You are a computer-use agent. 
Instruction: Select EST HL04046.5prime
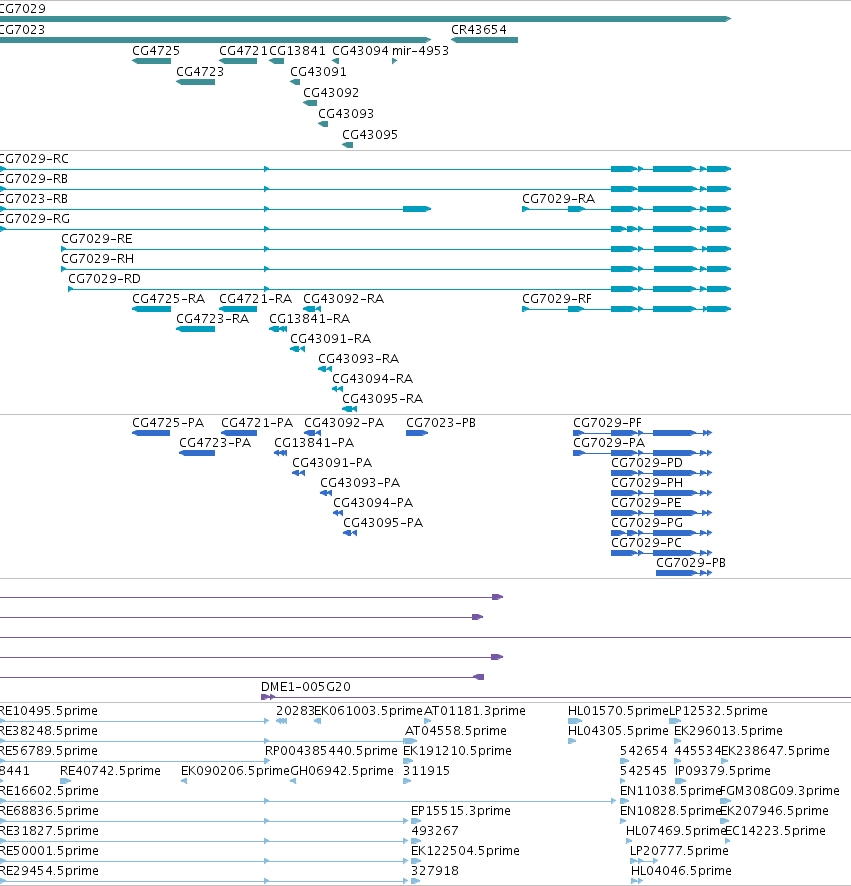pyautogui.click(x=637, y=881)
